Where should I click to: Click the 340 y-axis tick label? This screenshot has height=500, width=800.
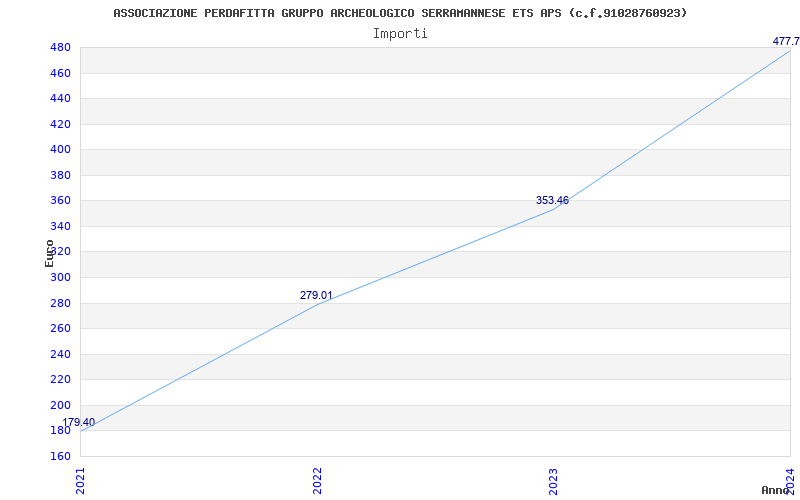(60, 227)
